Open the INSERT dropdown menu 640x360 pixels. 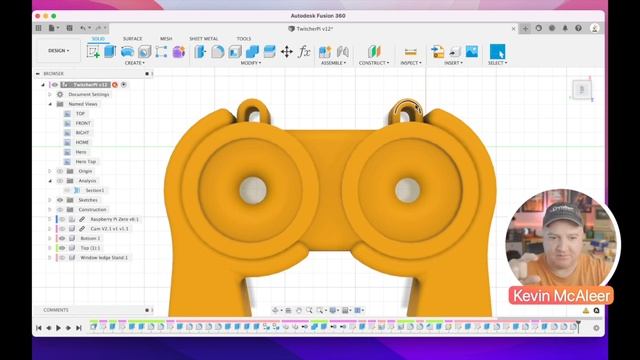click(x=453, y=63)
